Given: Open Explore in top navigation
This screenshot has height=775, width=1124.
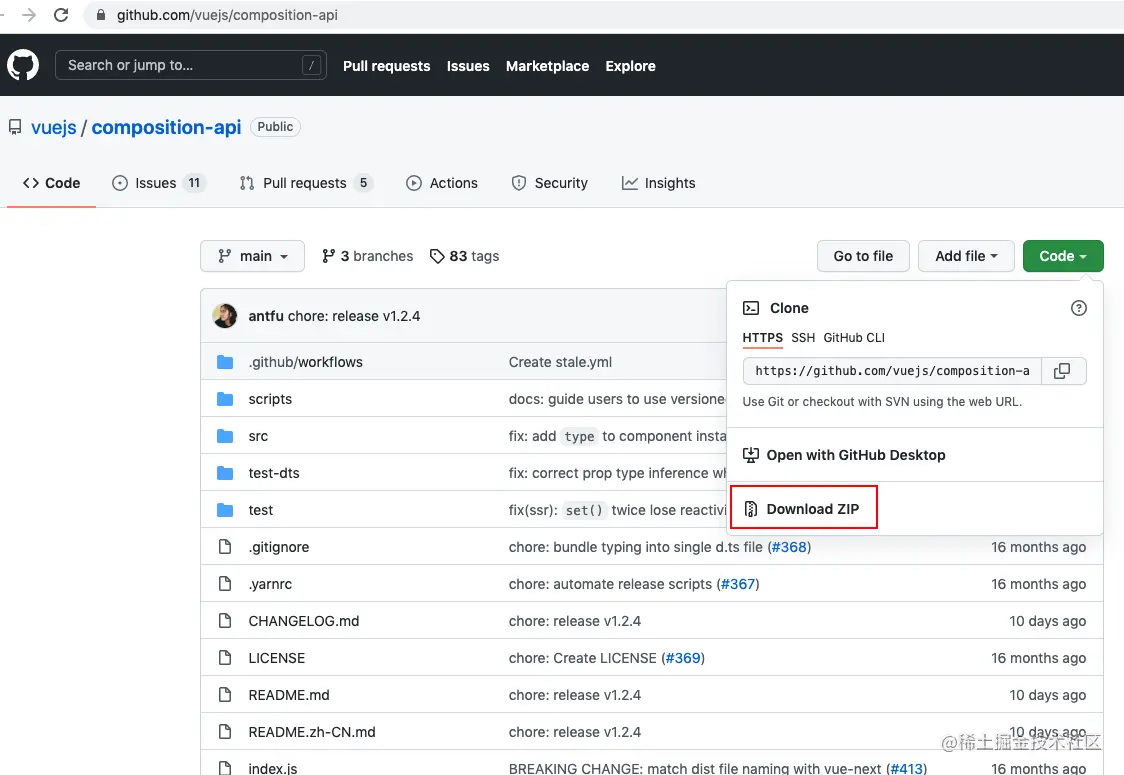Looking at the screenshot, I should pyautogui.click(x=630, y=66).
